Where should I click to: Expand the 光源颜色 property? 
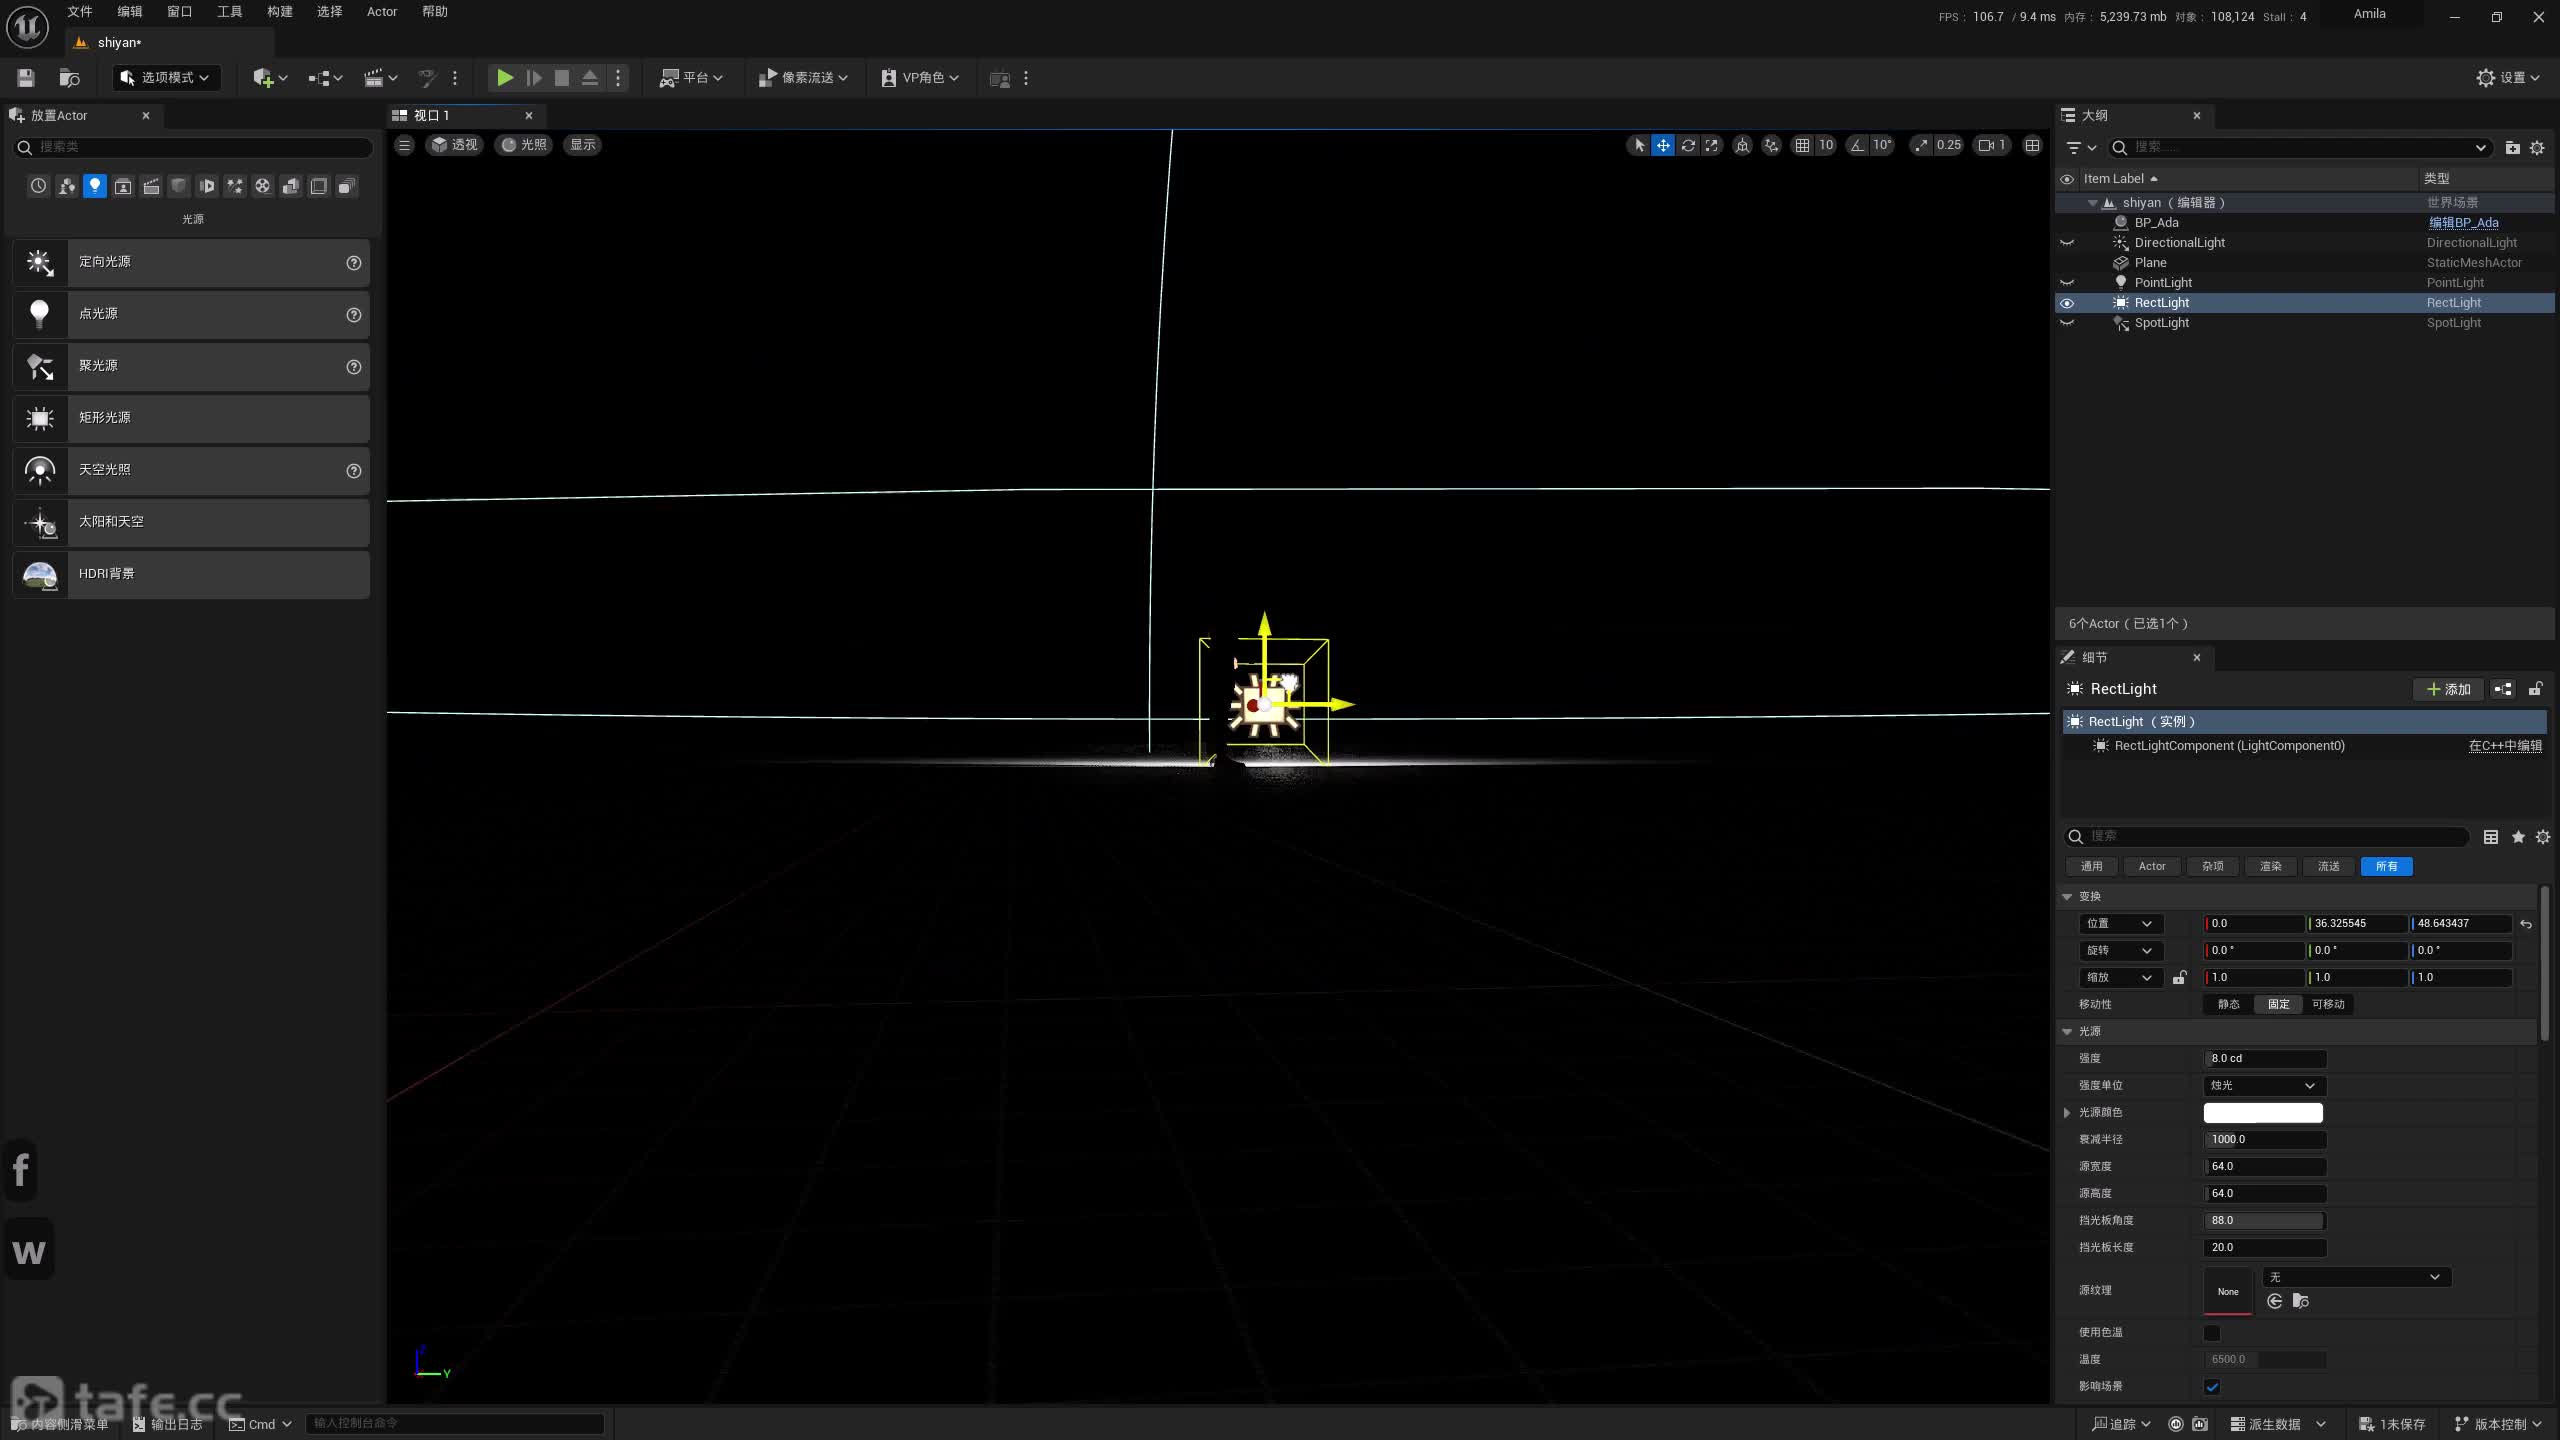click(2067, 1113)
